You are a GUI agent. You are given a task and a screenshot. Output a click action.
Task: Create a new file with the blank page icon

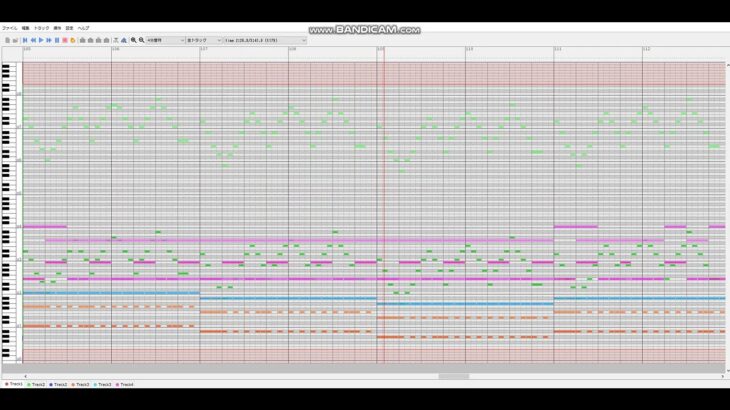(7, 40)
